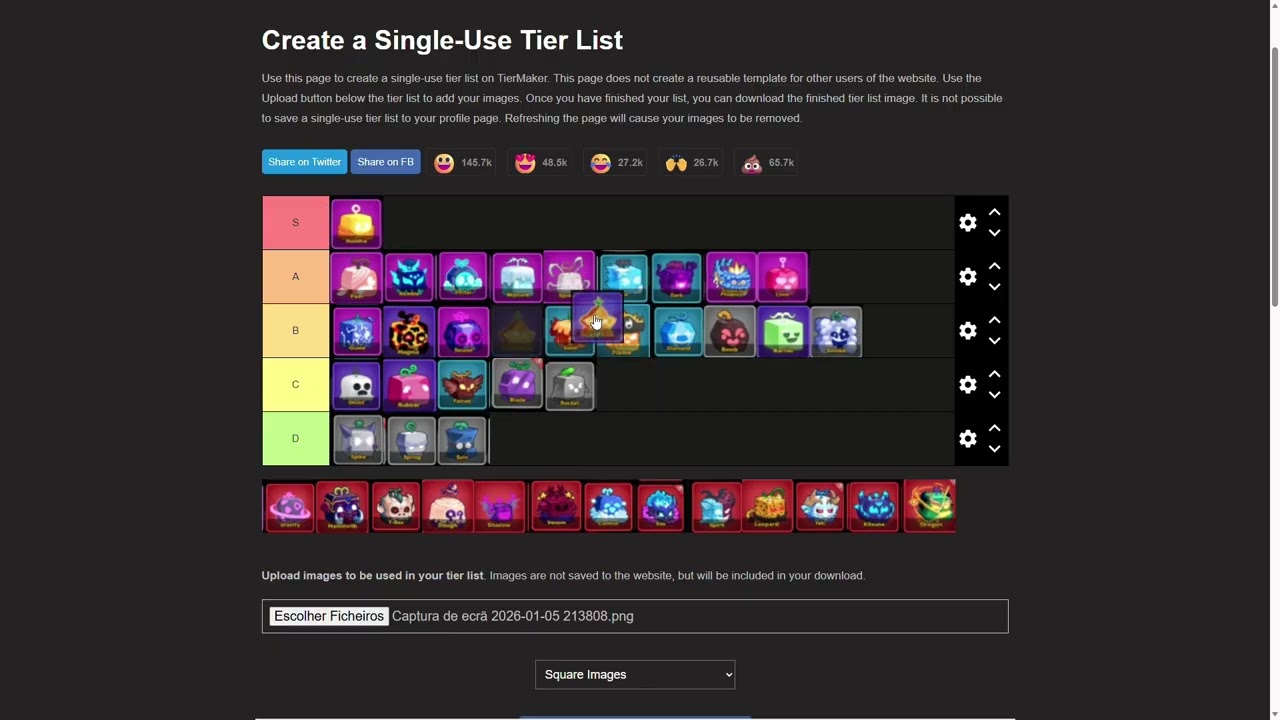Open settings gear for B tier row
The image size is (1280, 720).
click(x=968, y=331)
